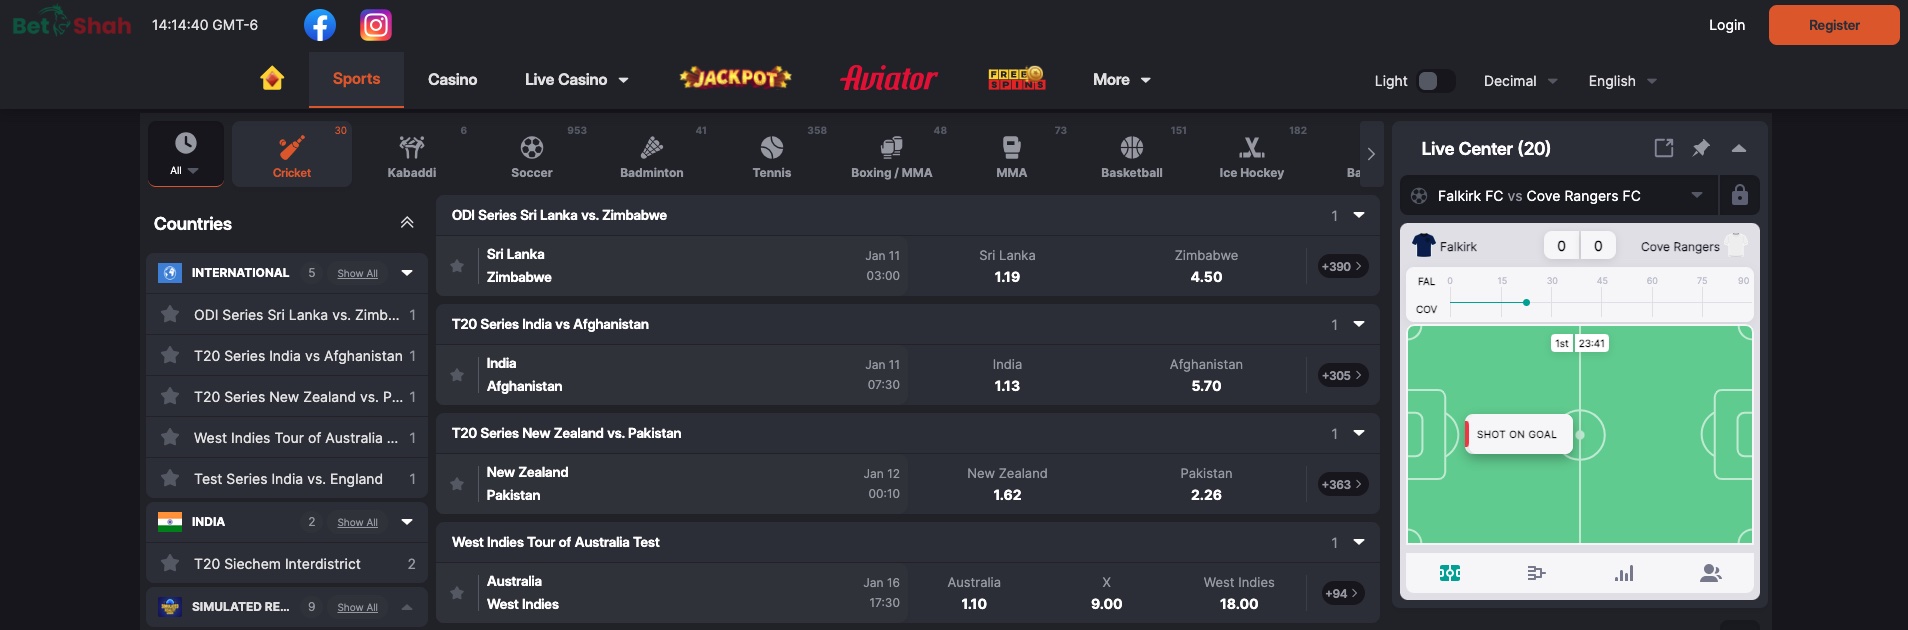Image resolution: width=1908 pixels, height=630 pixels.
Task: Open the Facebook social icon
Action: (320, 25)
